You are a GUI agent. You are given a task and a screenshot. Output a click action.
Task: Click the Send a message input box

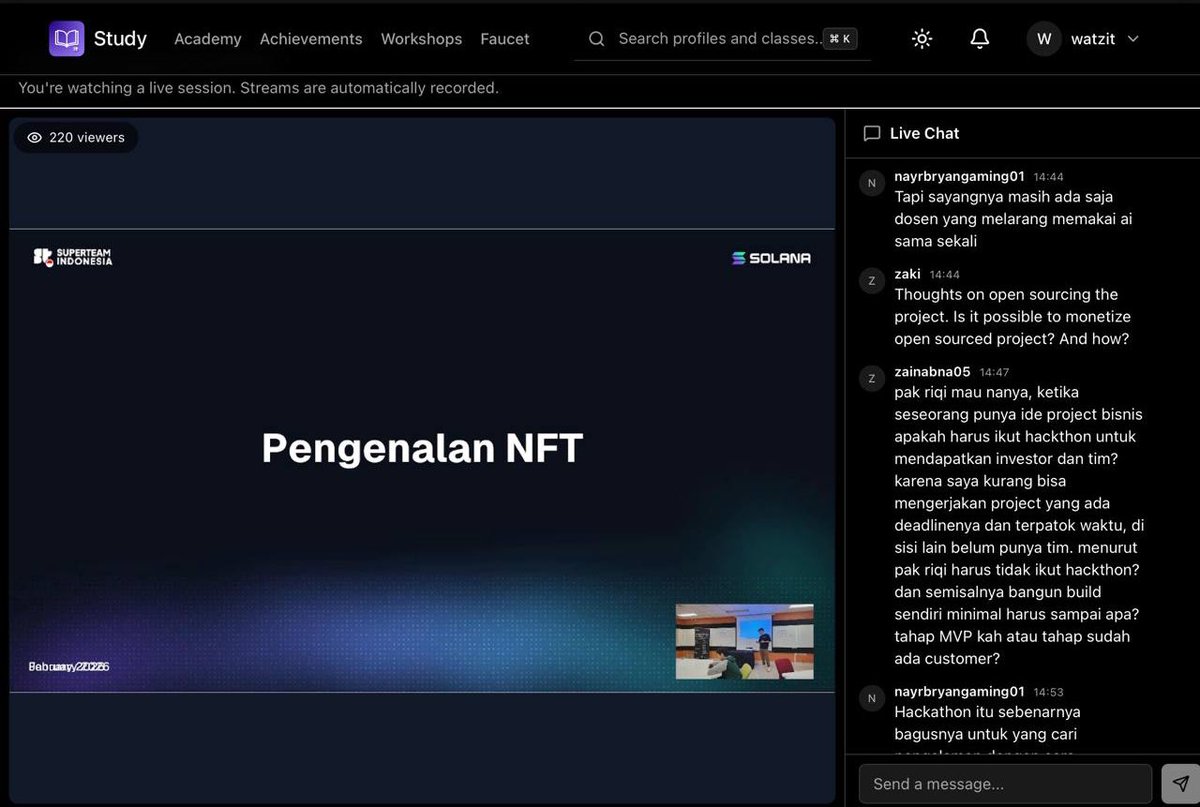tap(1005, 783)
